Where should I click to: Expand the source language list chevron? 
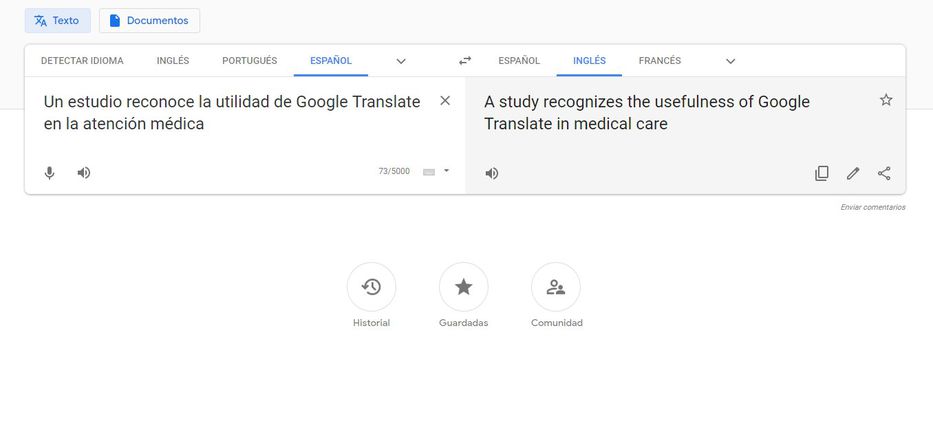pos(401,61)
